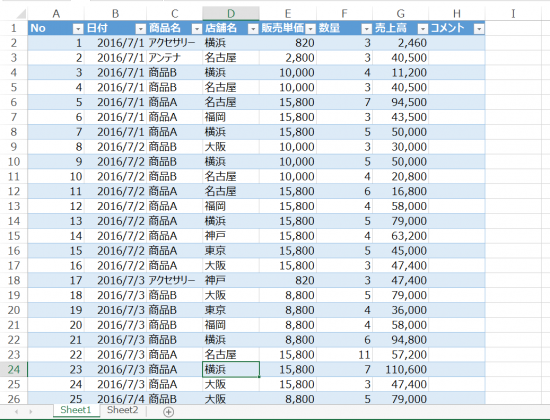Click the Select All corner triangle
Viewport: 550px width, 420px height.
click(20, 14)
